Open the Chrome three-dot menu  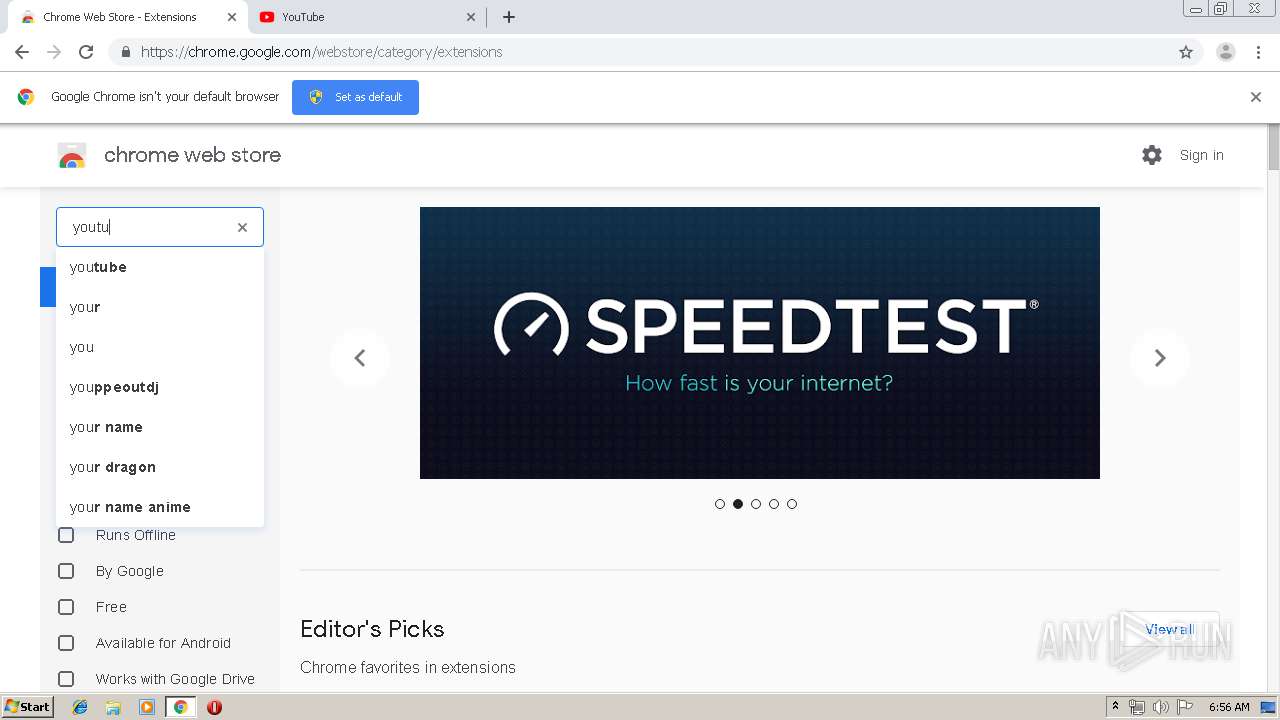coord(1259,52)
